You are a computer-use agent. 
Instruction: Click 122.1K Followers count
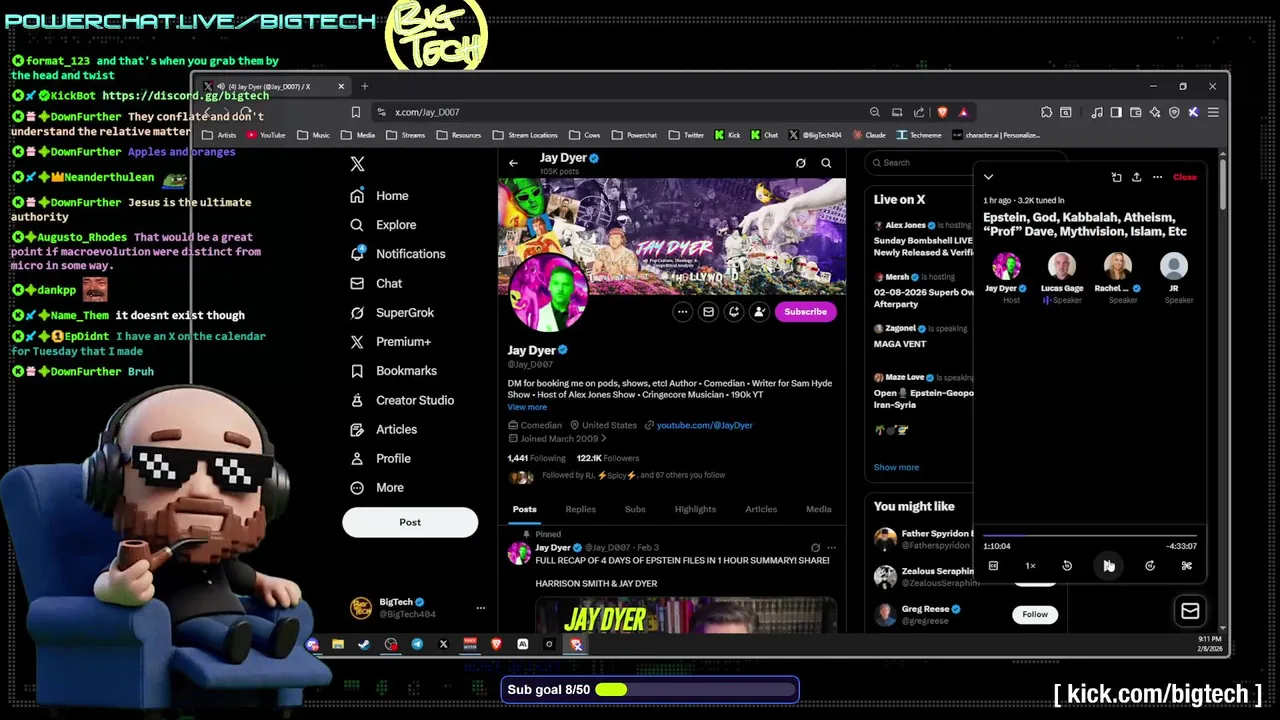coord(607,458)
